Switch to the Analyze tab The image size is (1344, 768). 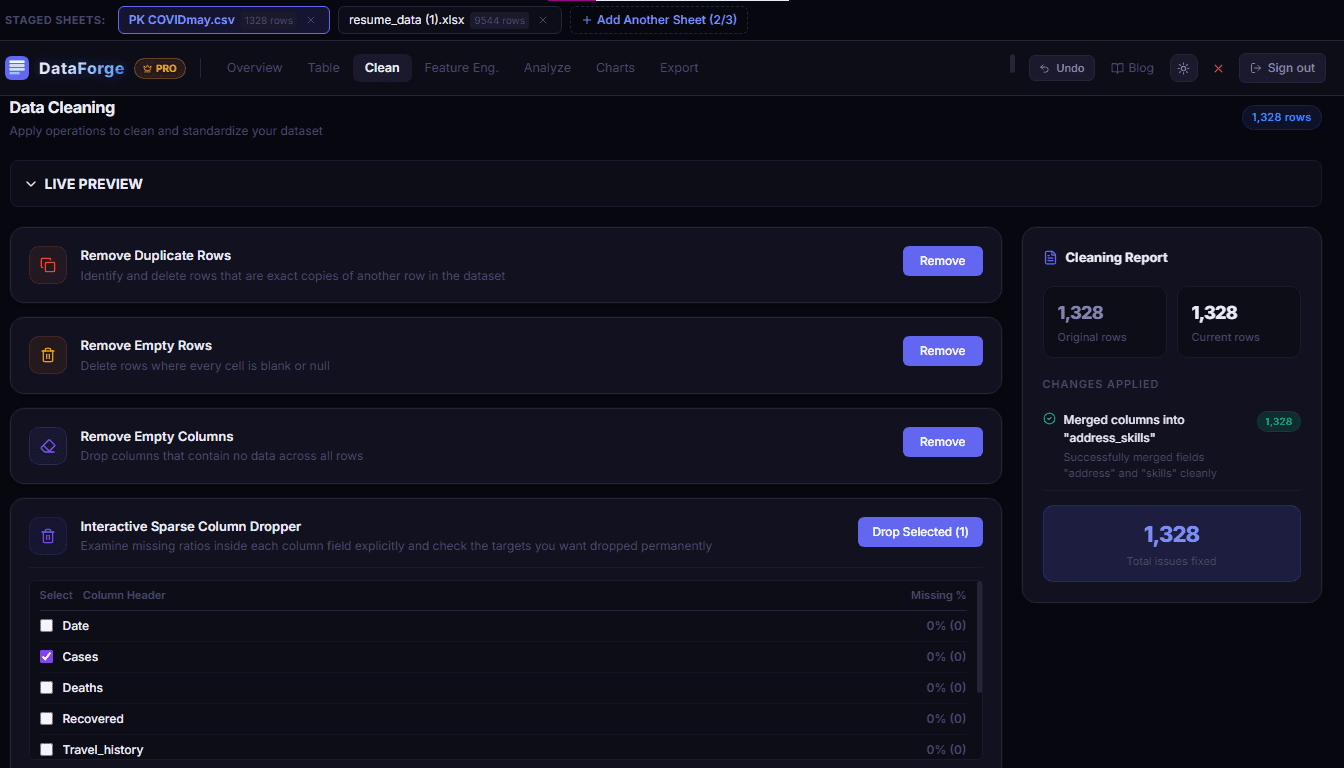click(547, 68)
